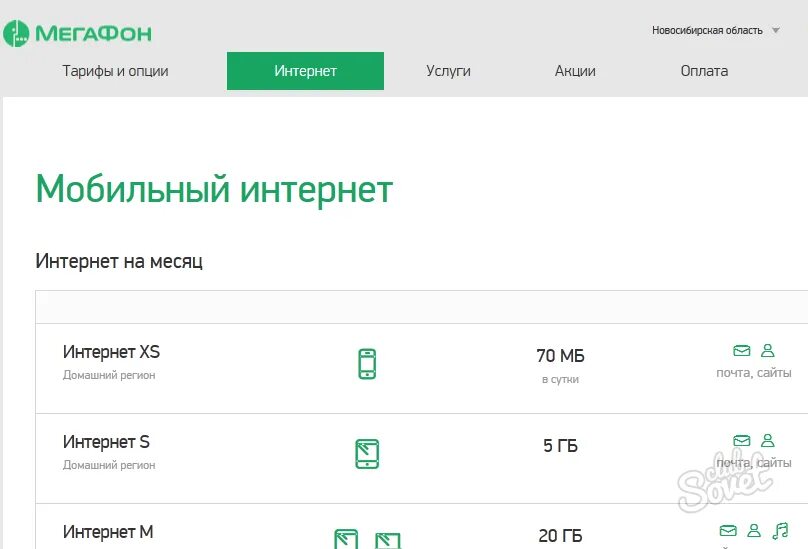808x549 pixels.
Task: Click 'почта, сайты' in Интернет XS row
Action: point(754,373)
